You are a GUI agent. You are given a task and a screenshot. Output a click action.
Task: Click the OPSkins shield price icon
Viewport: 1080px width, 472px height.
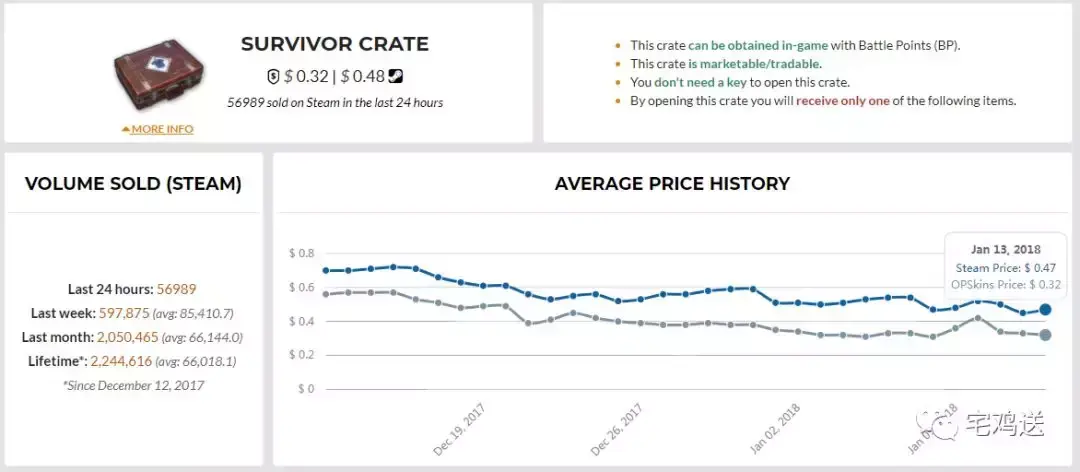(x=273, y=77)
